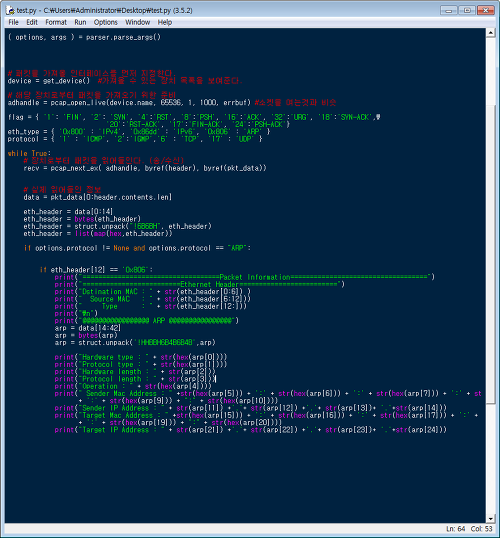Open the File menu

(13, 22)
